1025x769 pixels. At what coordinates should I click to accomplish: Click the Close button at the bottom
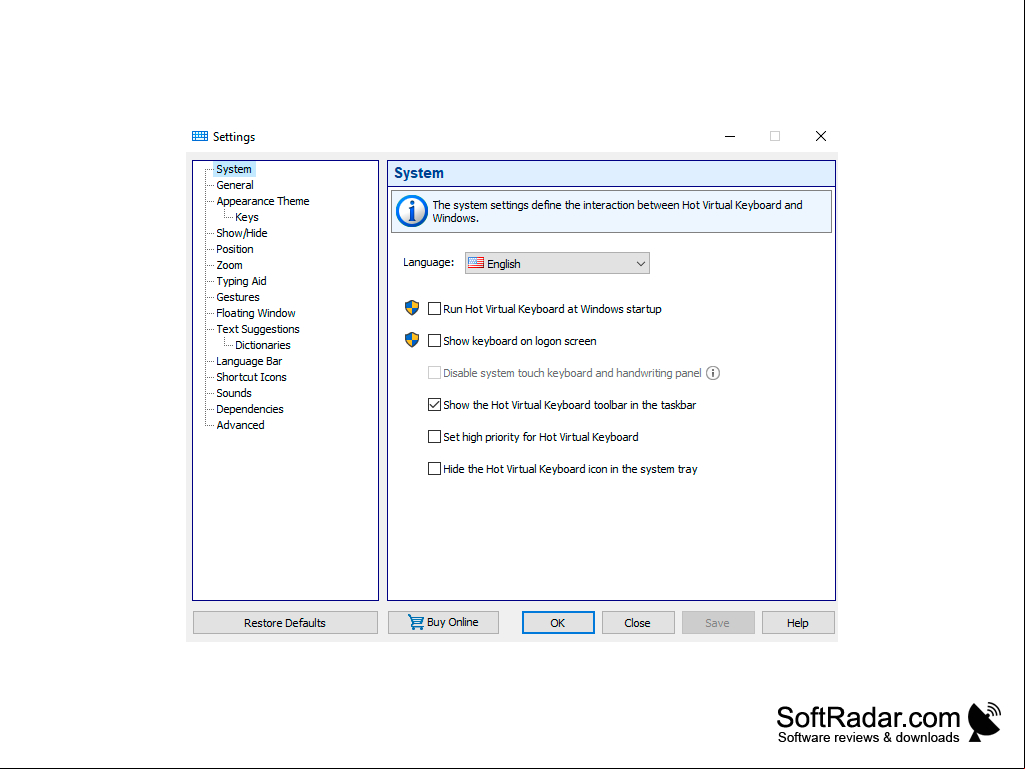(638, 623)
